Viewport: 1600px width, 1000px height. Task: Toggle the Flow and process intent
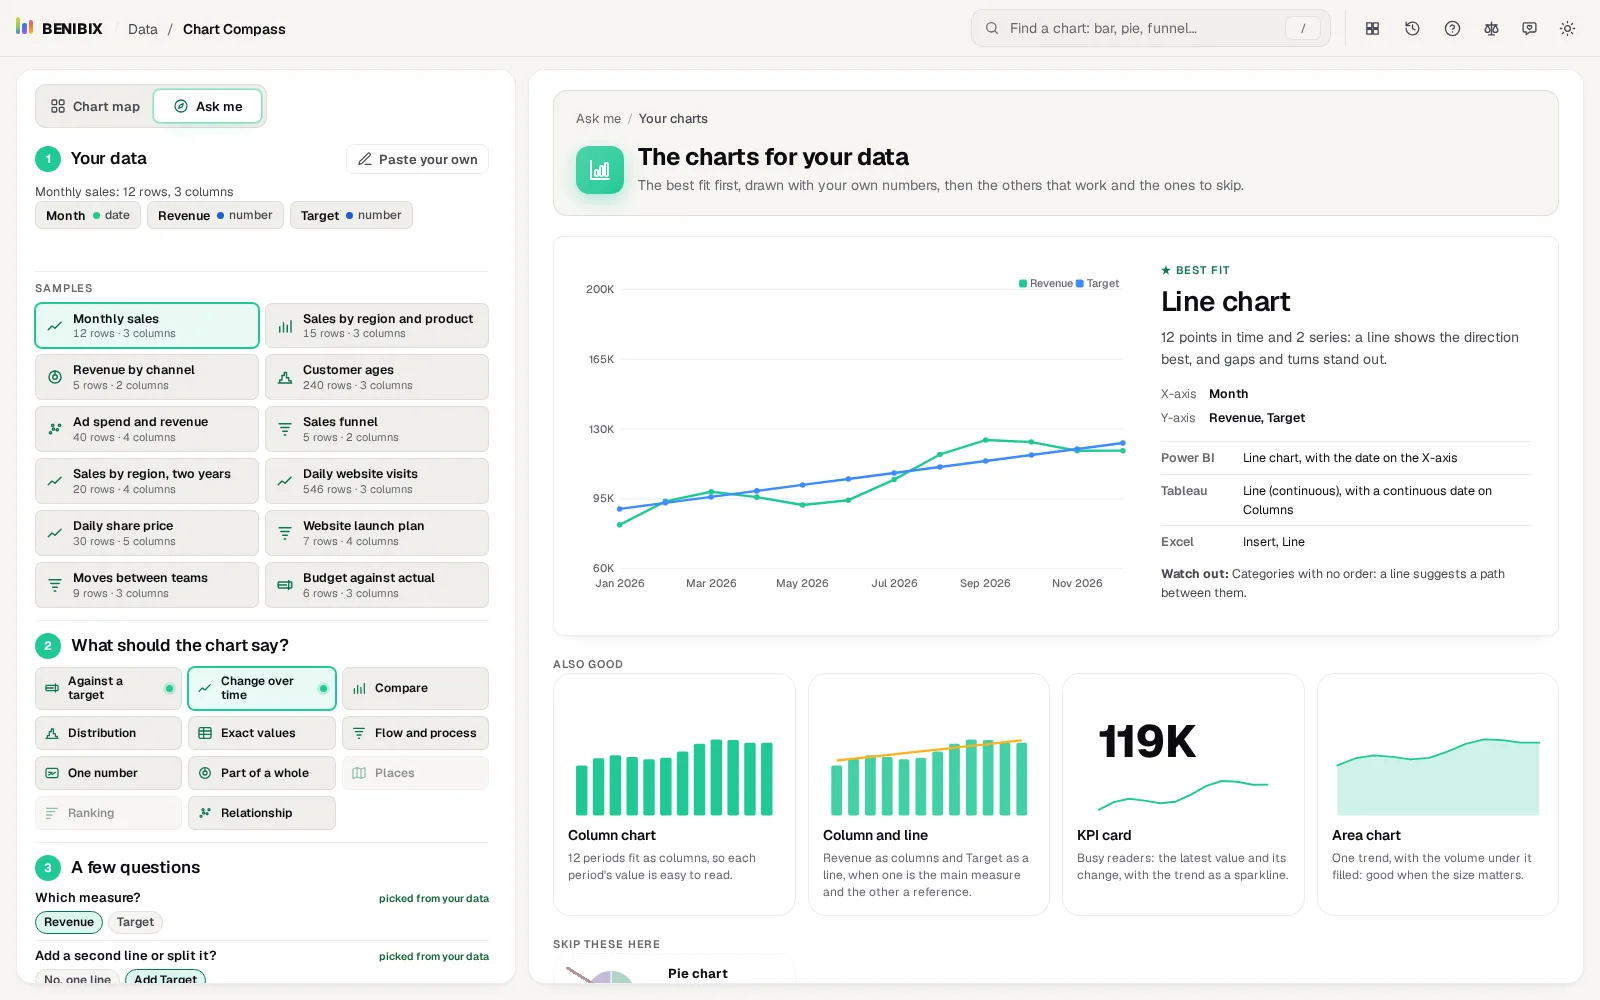[x=415, y=733]
